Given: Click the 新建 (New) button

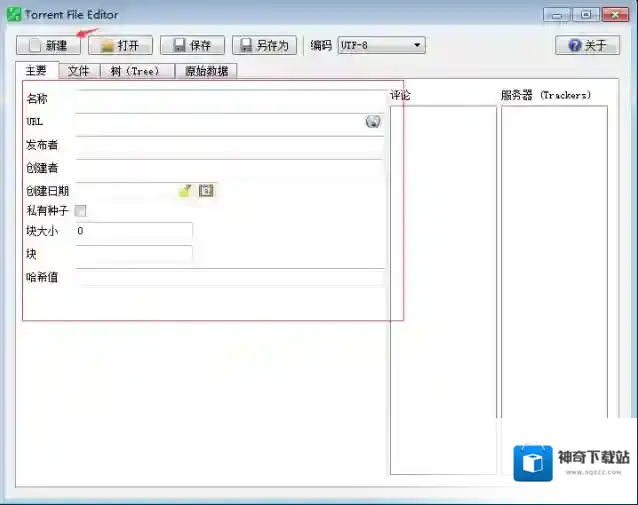Looking at the screenshot, I should tap(48, 46).
